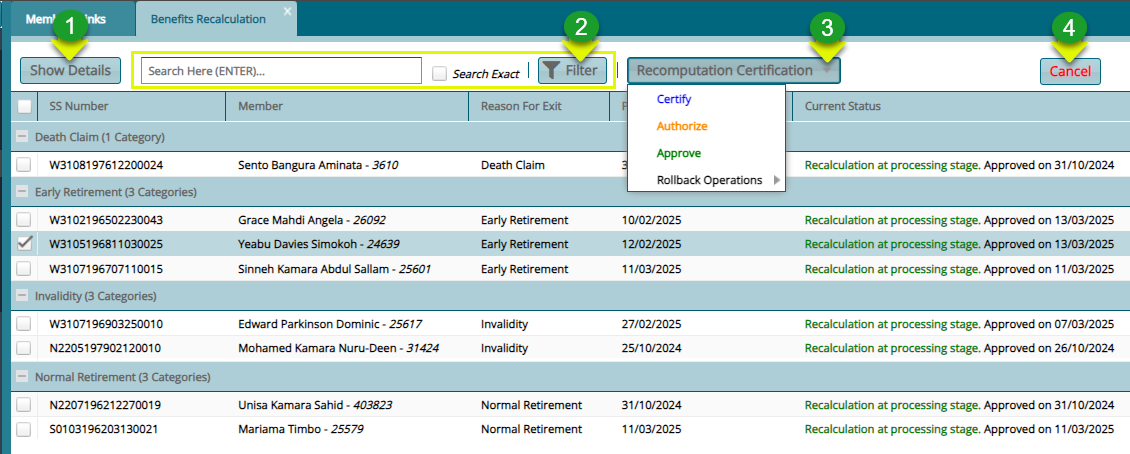The height and width of the screenshot is (454, 1130).
Task: Focus the Search Here input field
Action: coord(281,71)
